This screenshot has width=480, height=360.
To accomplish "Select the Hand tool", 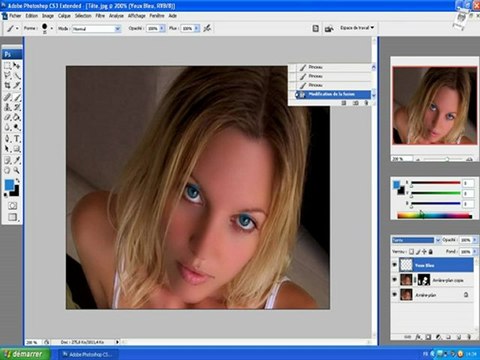I will (x=7, y=170).
